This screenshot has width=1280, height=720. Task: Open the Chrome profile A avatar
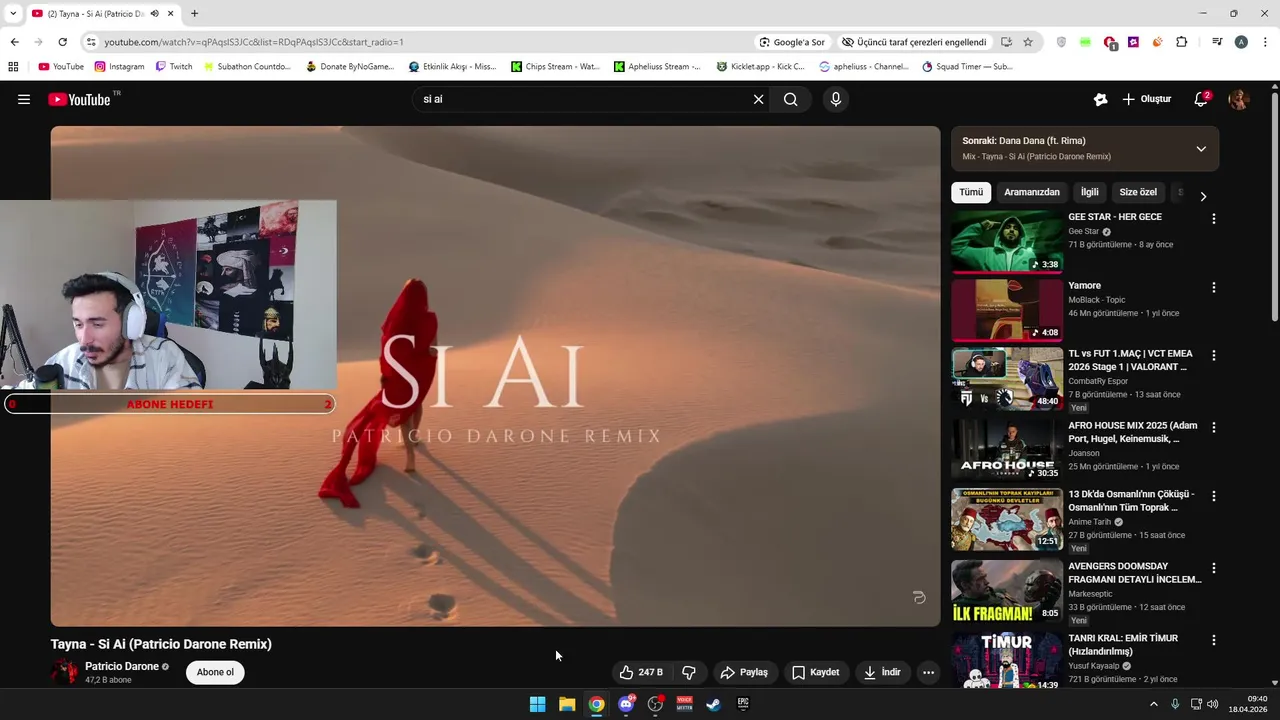point(1241,42)
